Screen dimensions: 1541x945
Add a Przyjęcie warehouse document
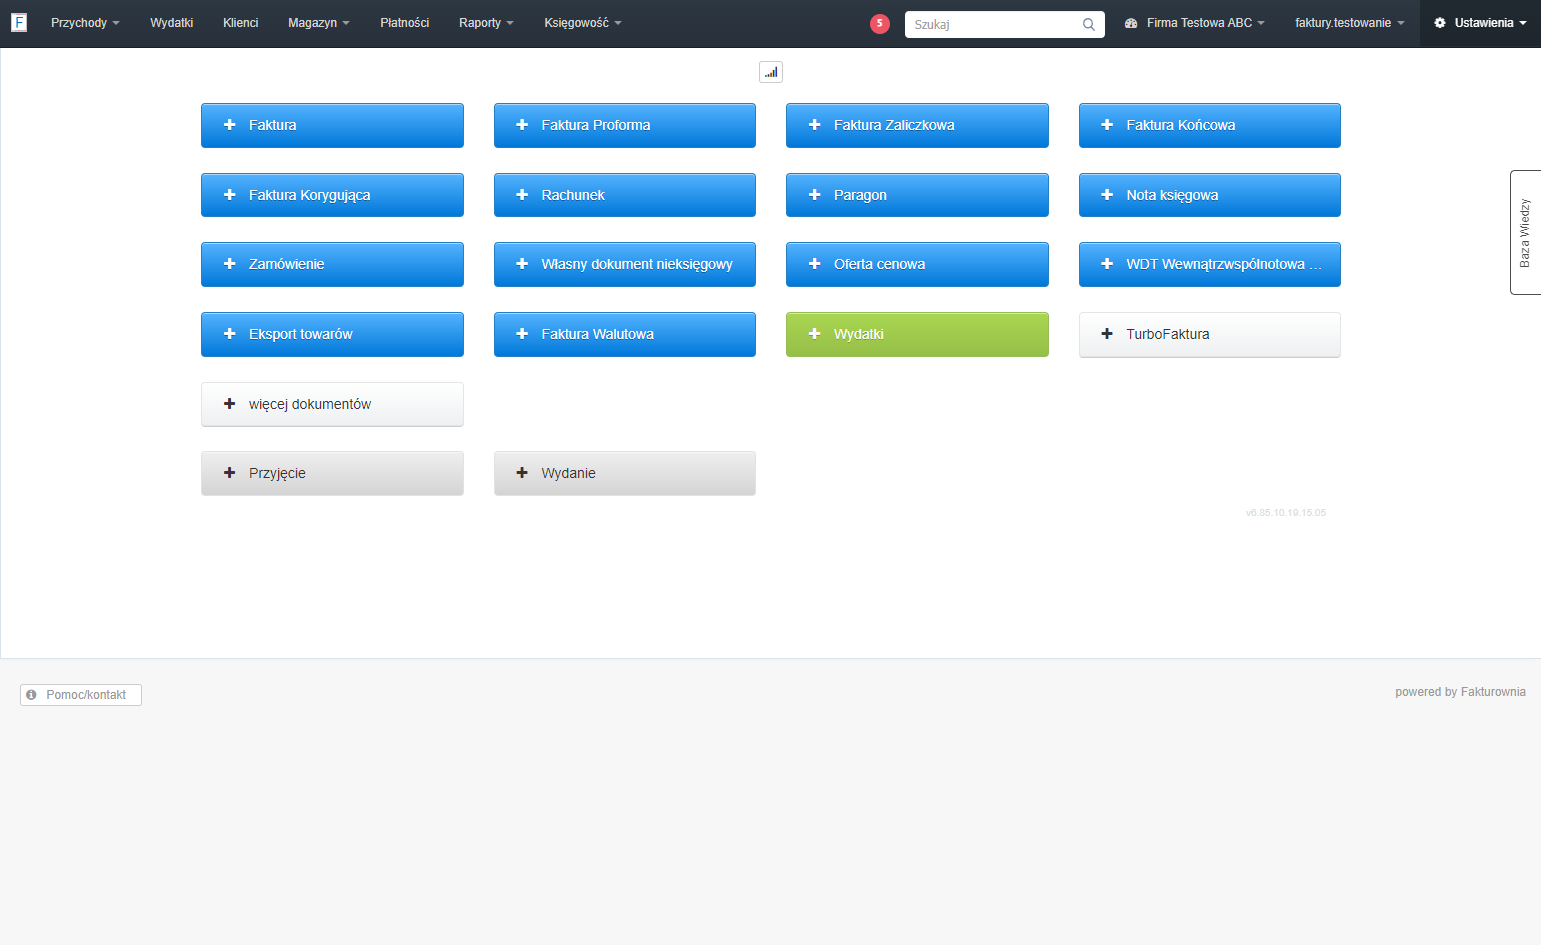coord(332,473)
